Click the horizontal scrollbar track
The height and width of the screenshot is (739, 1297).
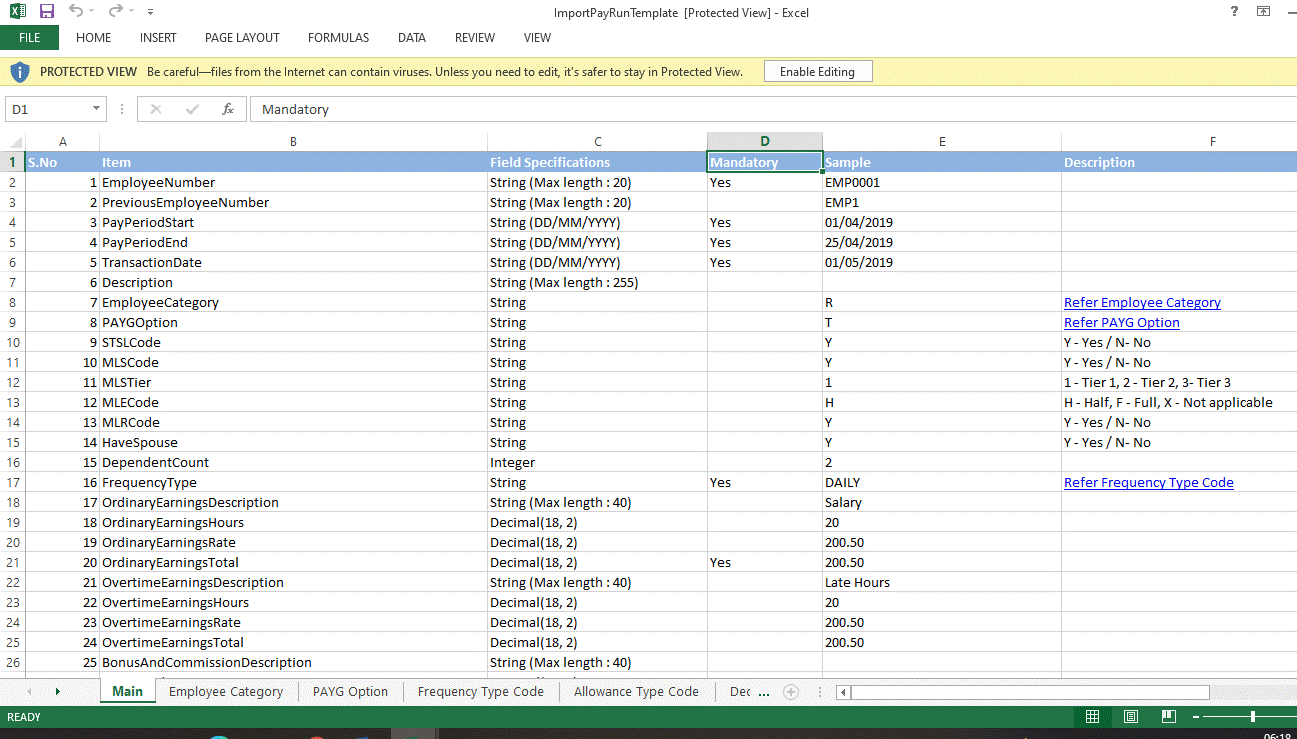point(1030,692)
